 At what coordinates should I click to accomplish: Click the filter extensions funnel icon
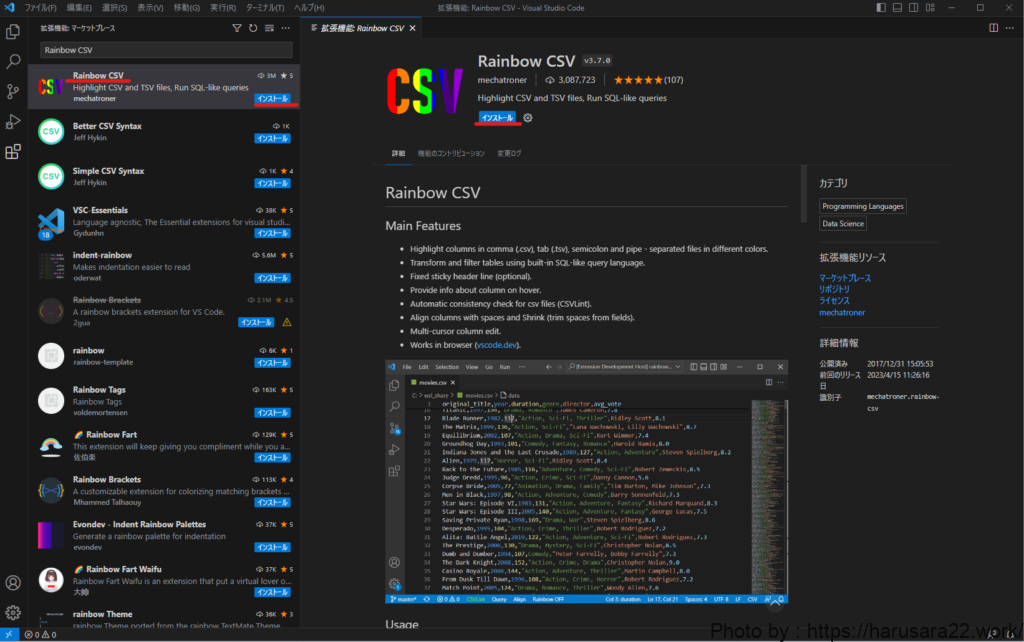point(236,29)
